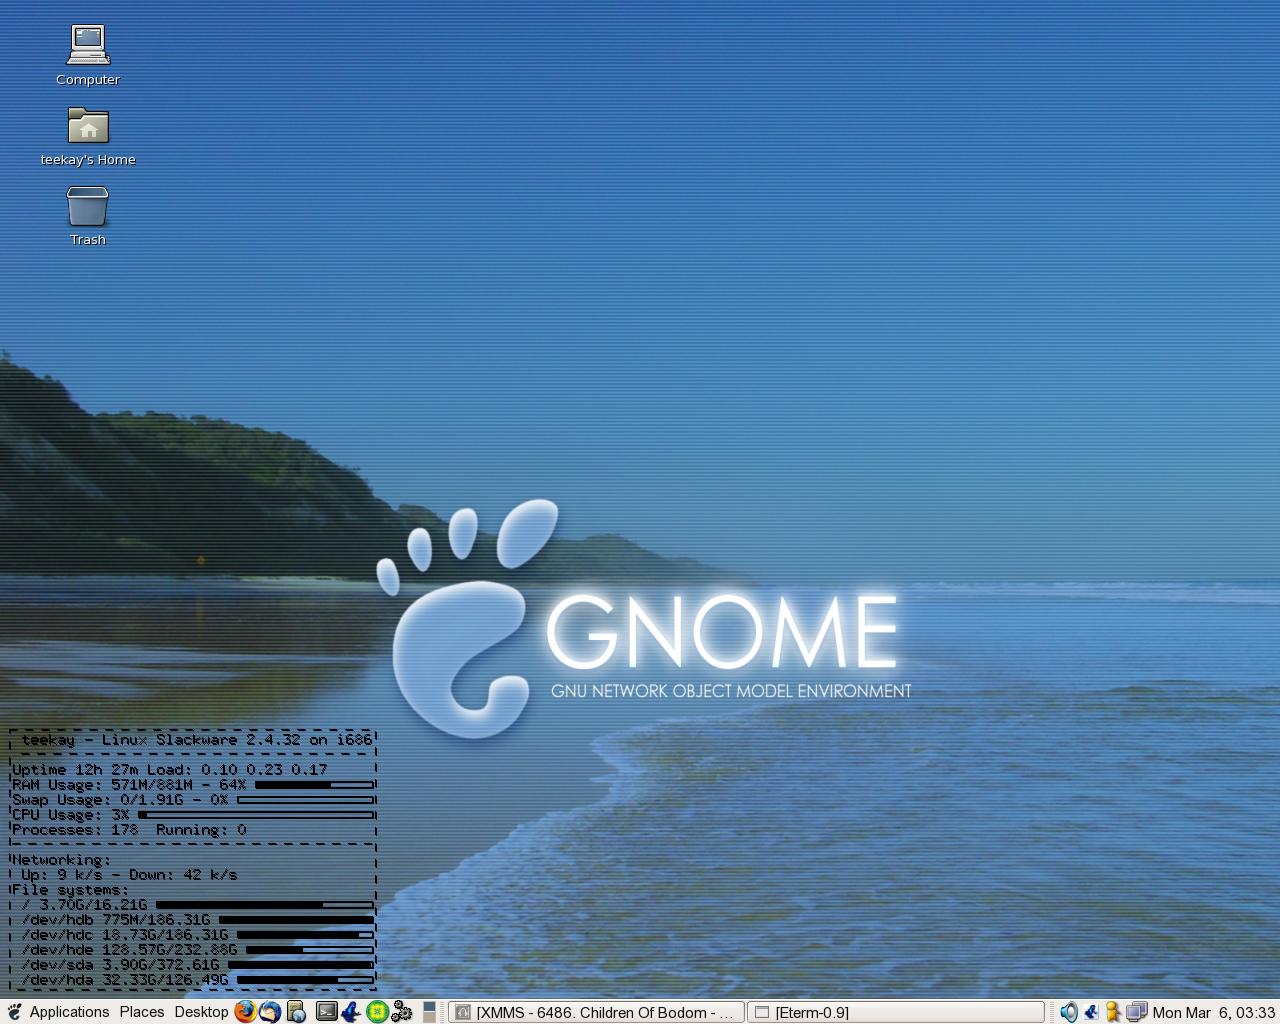Click the /dev/hda 32.33G/126.49G row
The image size is (1280, 1024).
[197, 979]
